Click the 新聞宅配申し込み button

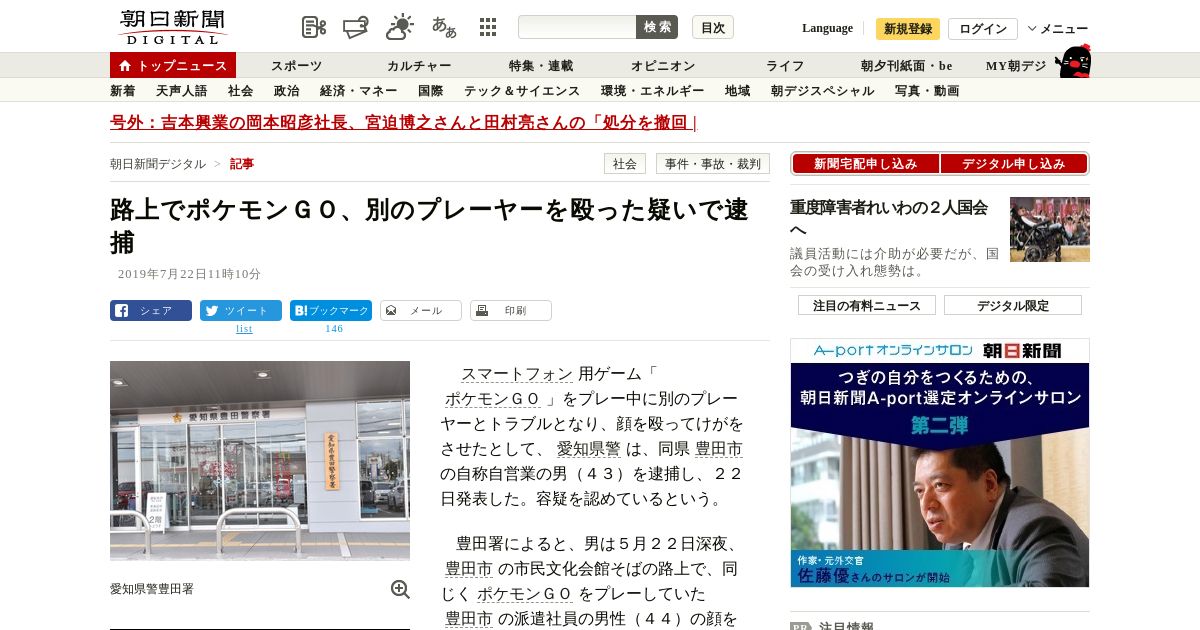[x=865, y=163]
